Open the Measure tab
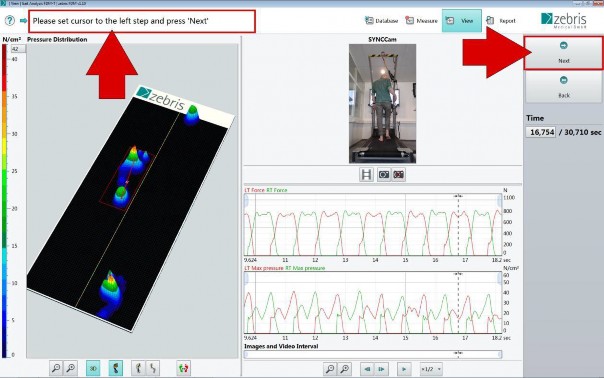The width and height of the screenshot is (604, 378). pos(421,21)
